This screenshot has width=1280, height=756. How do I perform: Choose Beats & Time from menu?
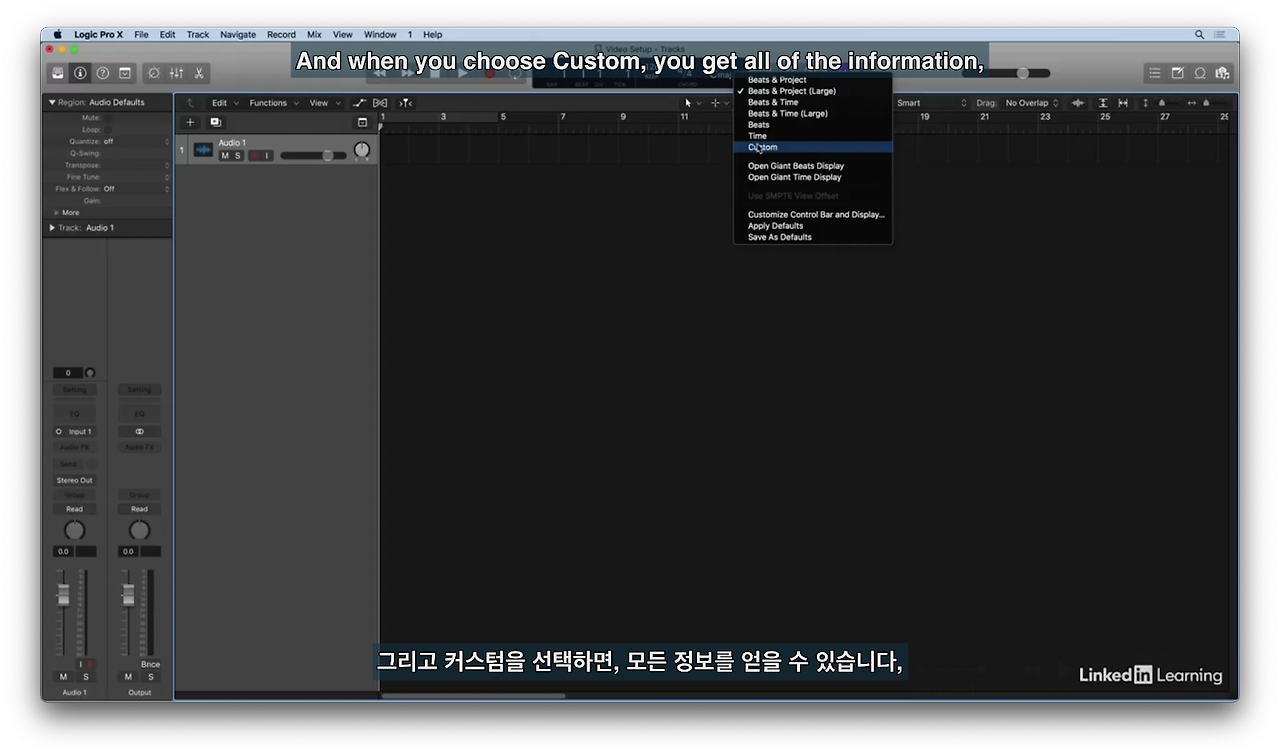point(813,102)
